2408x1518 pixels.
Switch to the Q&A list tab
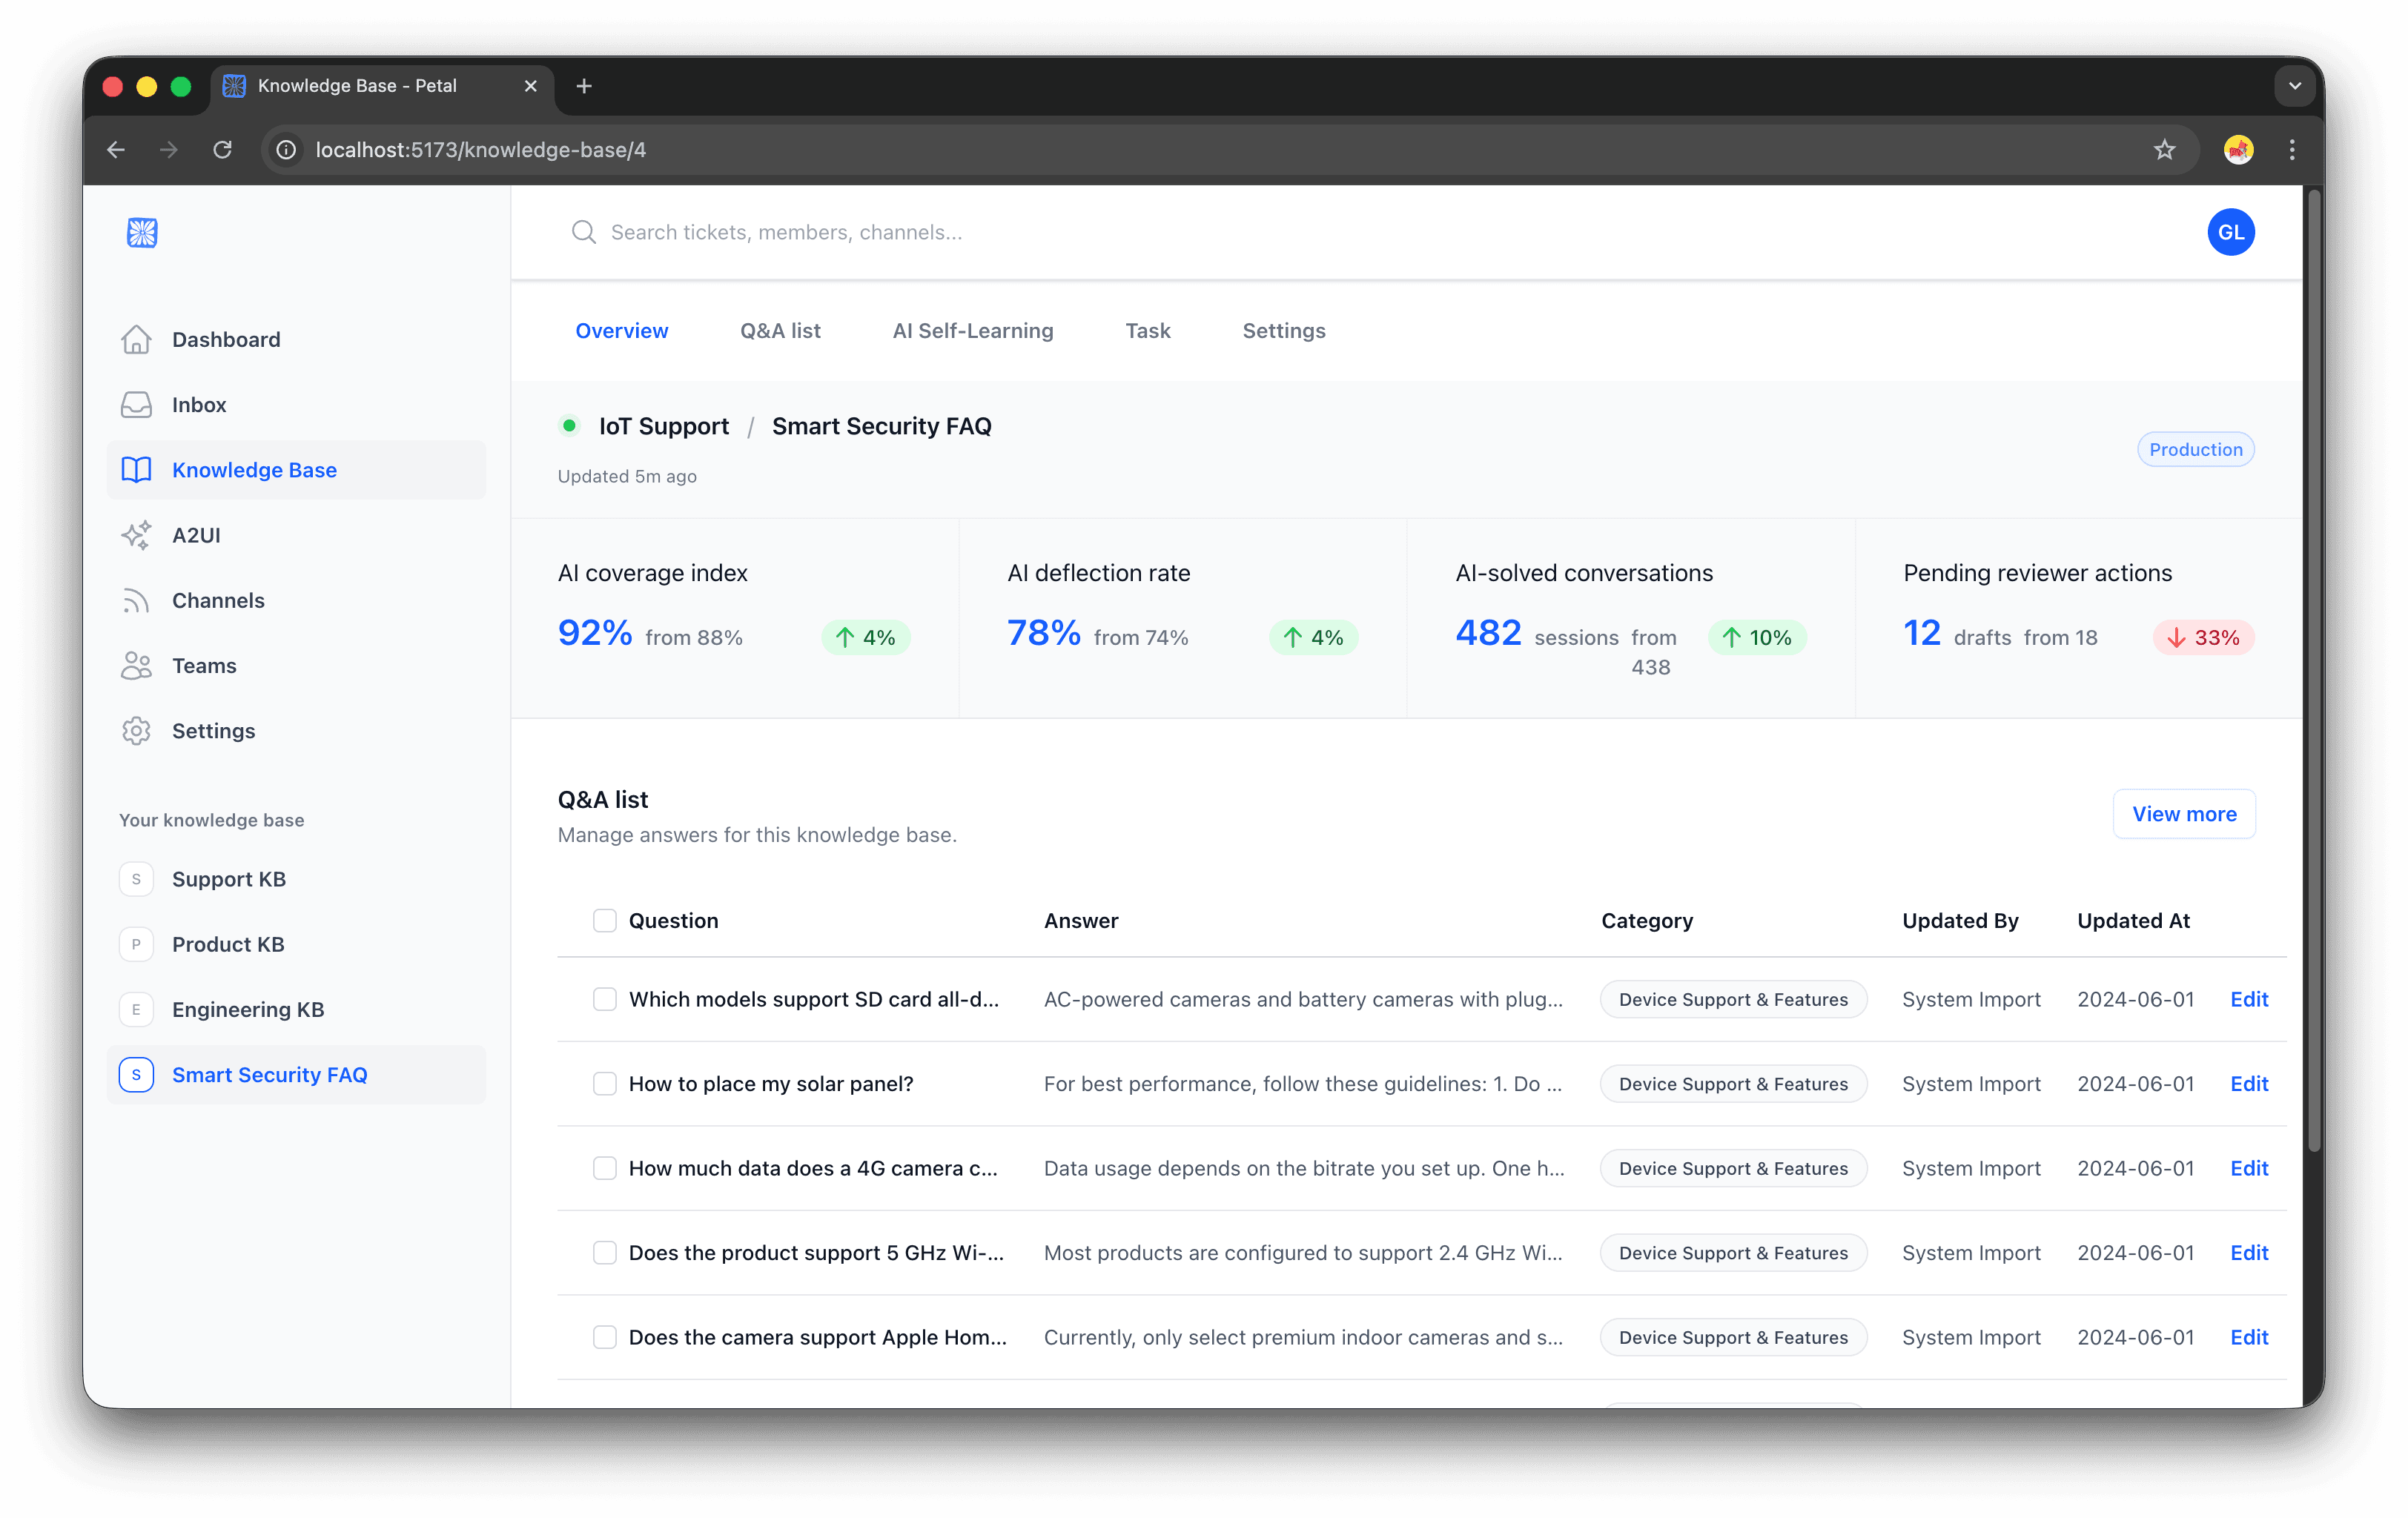(x=780, y=330)
